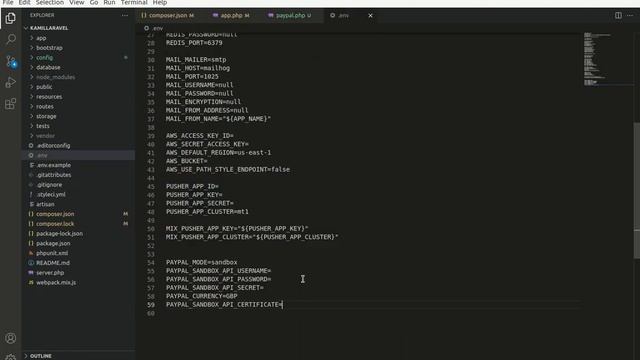The height and width of the screenshot is (360, 640).
Task: Click the line PUSHER_APP_CLUSTER=mt1
Action: (x=207, y=212)
